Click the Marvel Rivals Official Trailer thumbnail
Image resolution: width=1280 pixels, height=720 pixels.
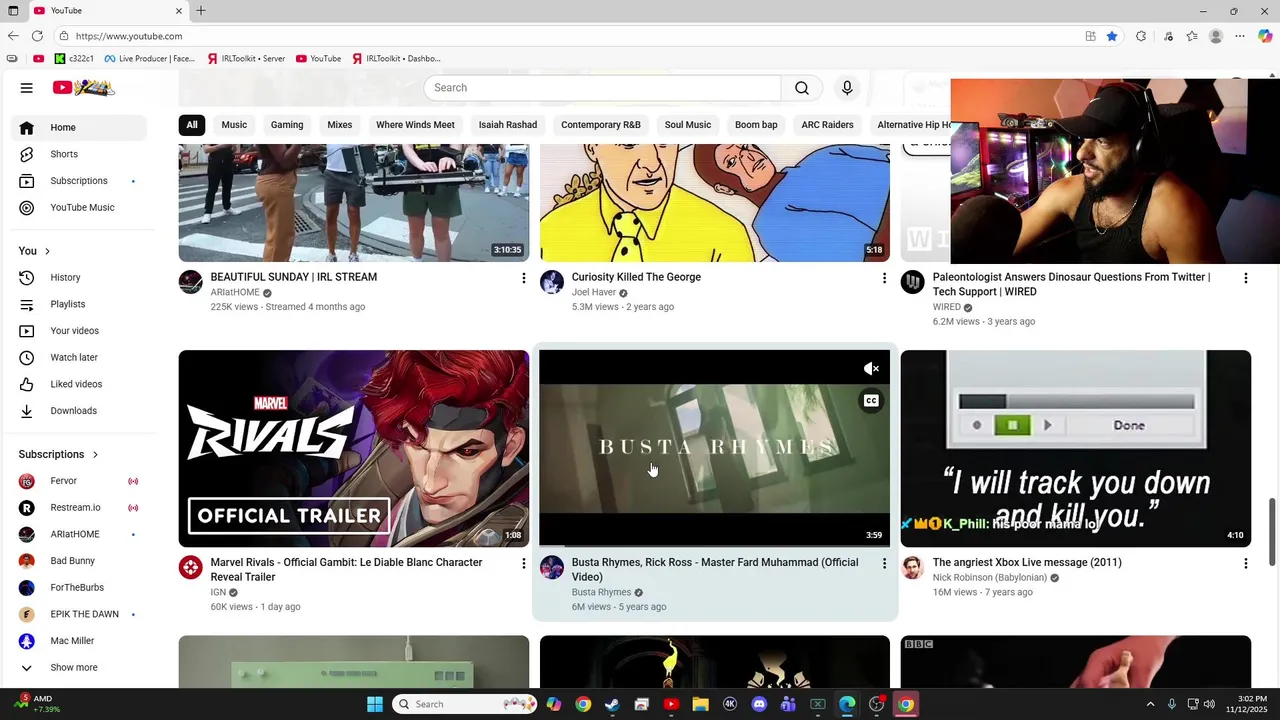(x=354, y=448)
